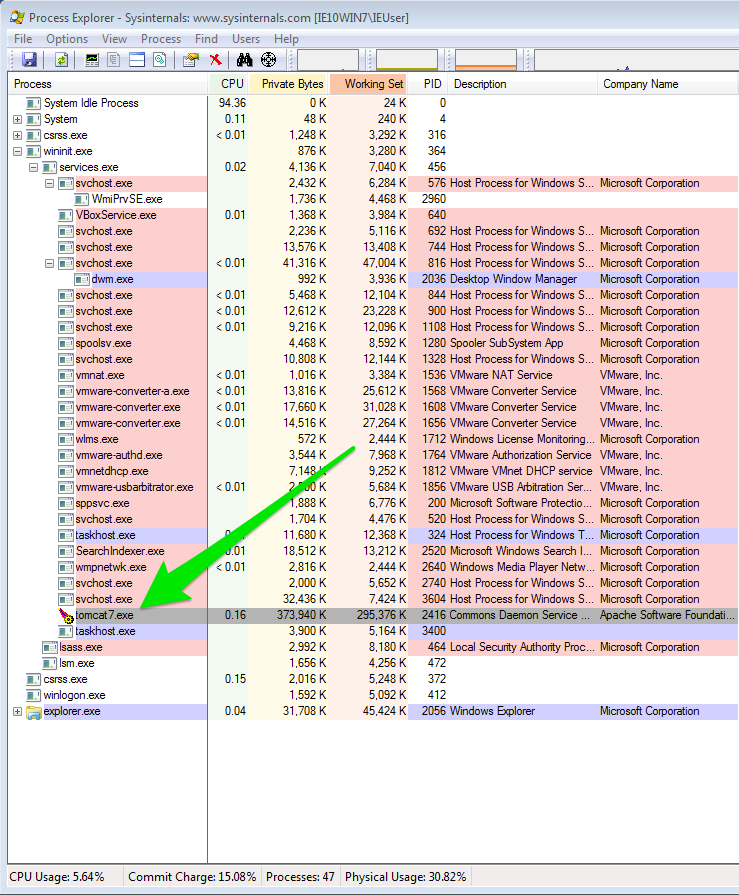Click the explorer.exe folder icon
This screenshot has height=895, width=739.
coord(34,712)
